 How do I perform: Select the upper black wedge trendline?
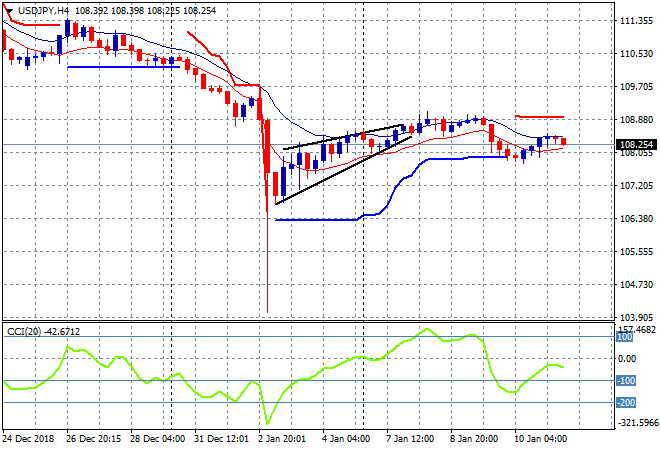point(343,137)
